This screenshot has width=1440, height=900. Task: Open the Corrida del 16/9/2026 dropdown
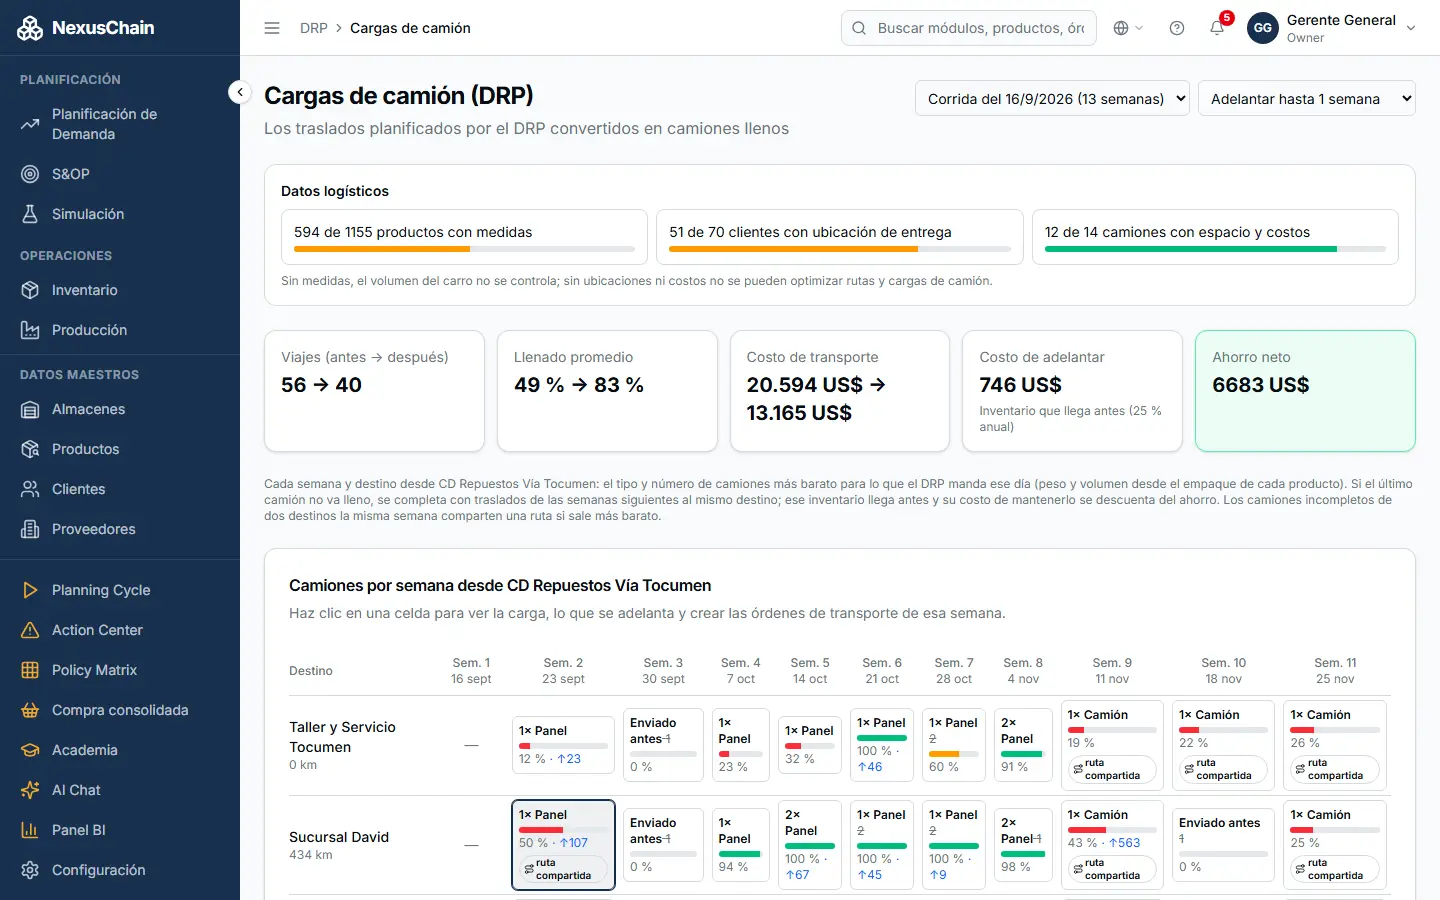(x=1052, y=98)
